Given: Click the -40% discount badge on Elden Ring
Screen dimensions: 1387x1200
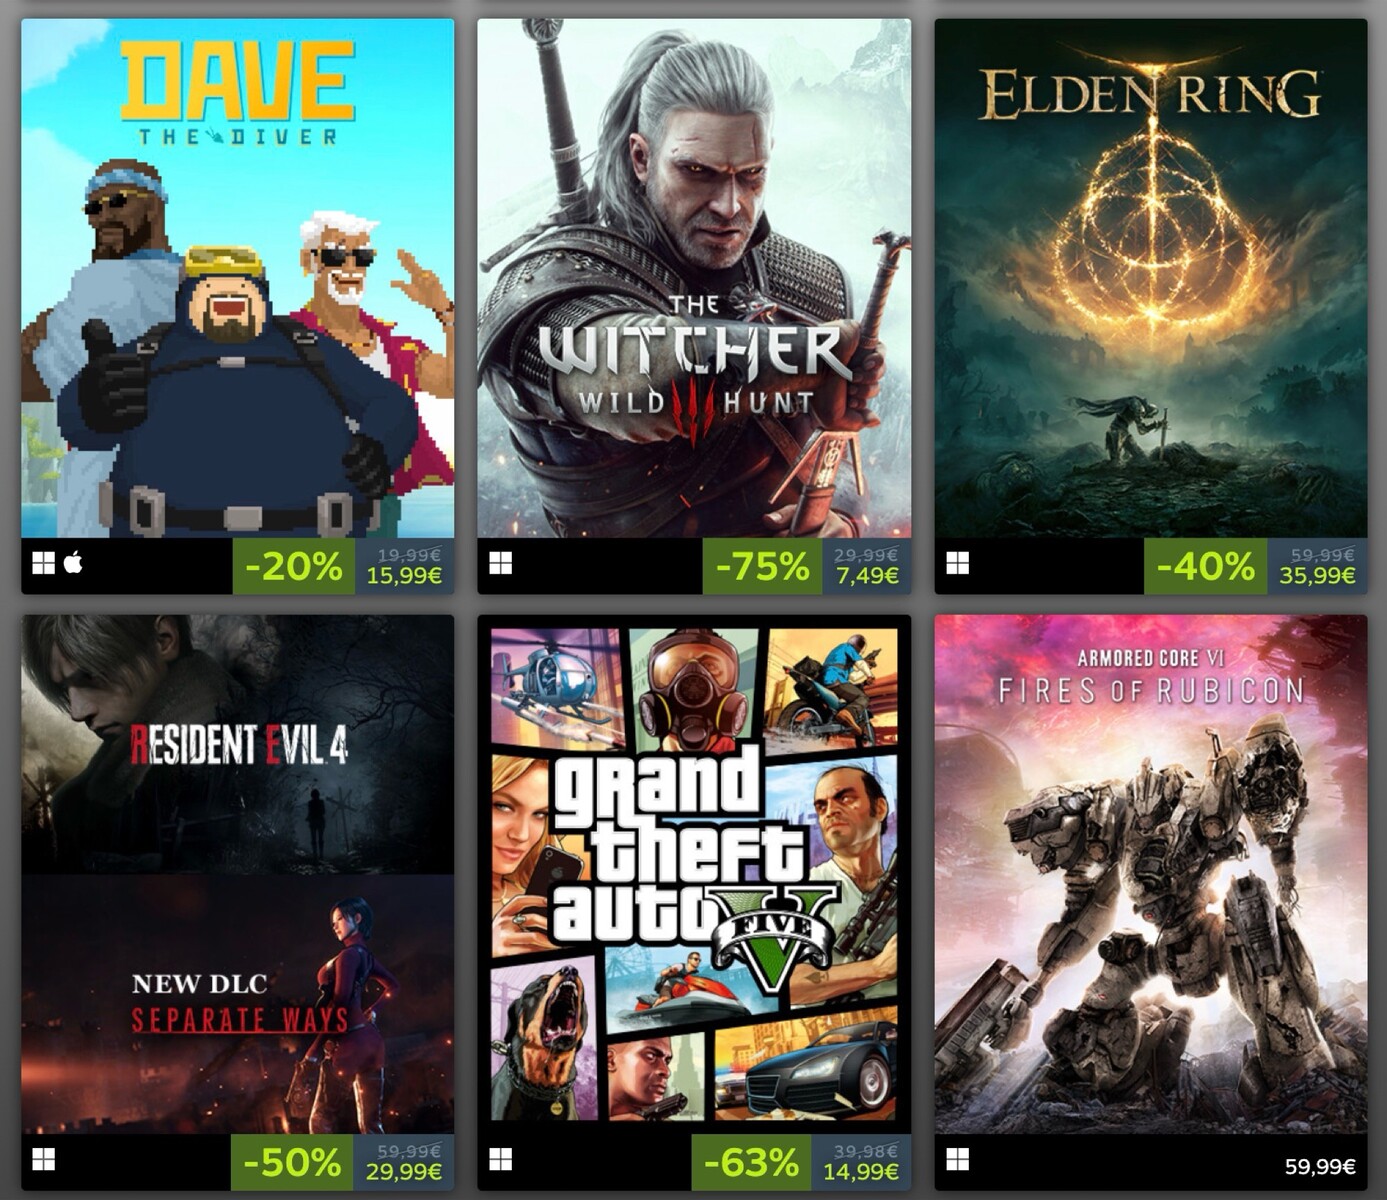Looking at the screenshot, I should [1205, 566].
